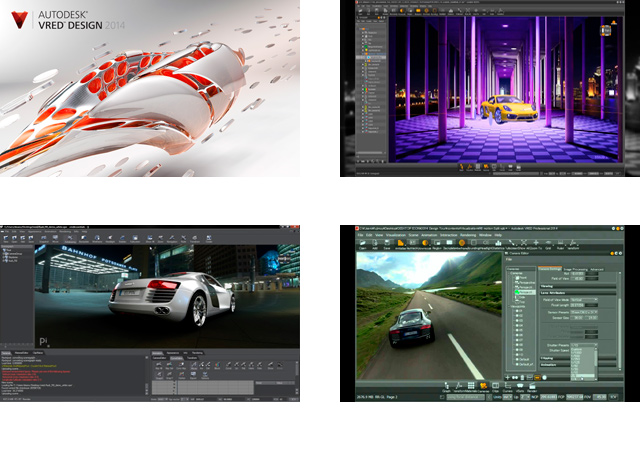The width and height of the screenshot is (640, 450).
Task: Open the Camera Editor File menu
Action: [x=509, y=259]
